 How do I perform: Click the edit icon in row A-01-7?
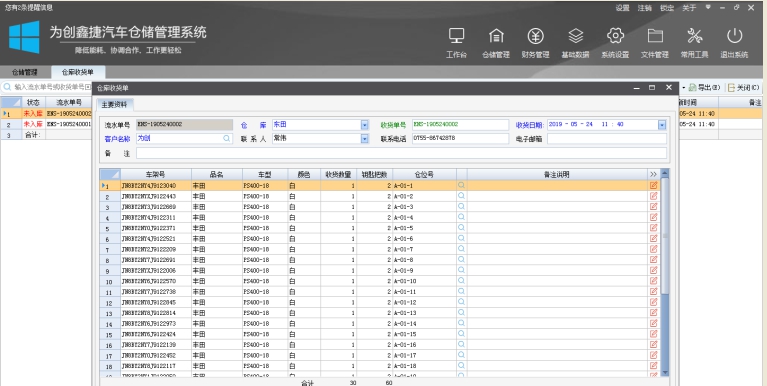coord(654,249)
